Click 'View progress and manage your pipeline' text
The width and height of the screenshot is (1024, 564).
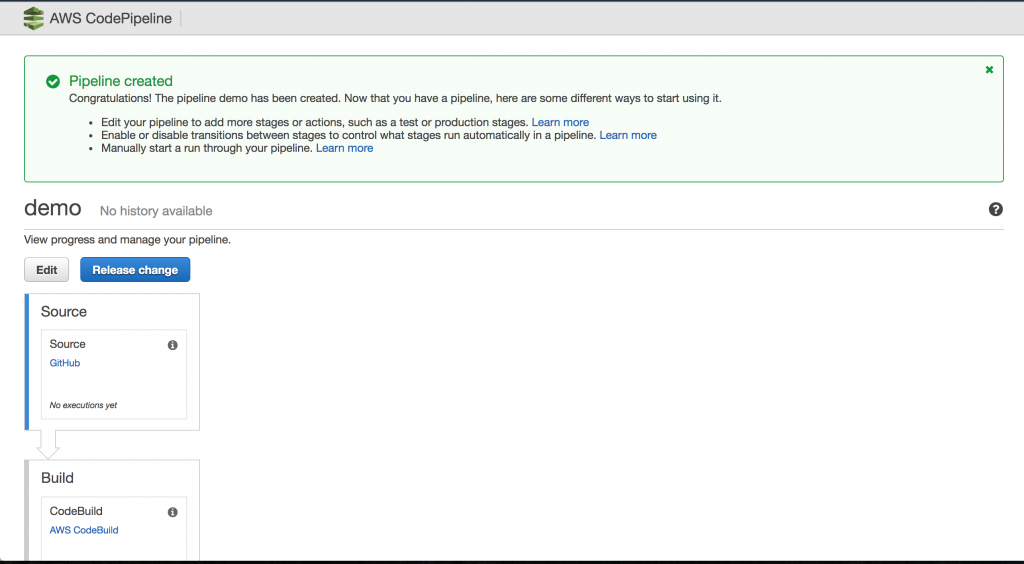tap(127, 240)
